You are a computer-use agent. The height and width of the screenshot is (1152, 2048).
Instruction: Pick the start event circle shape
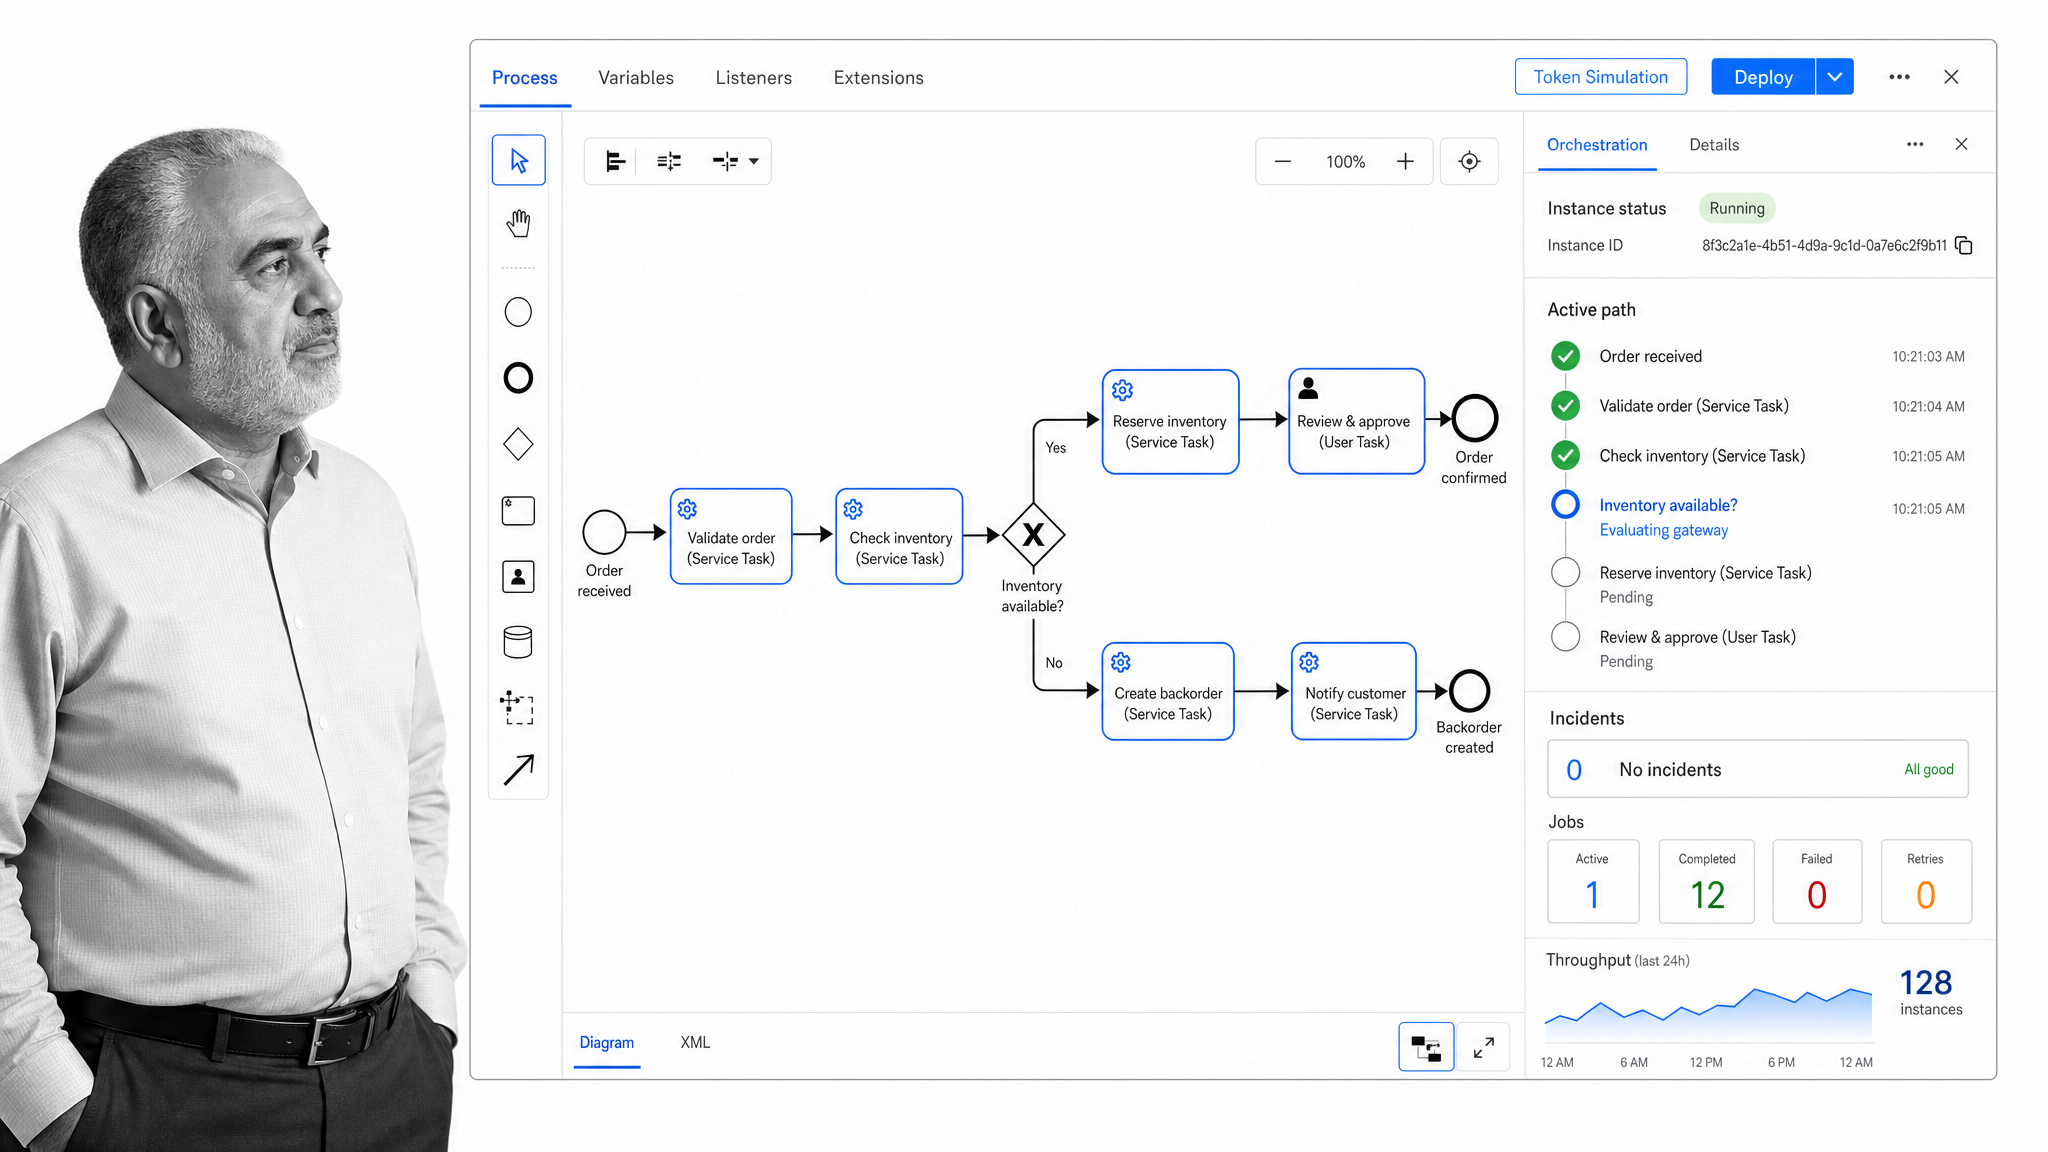coord(518,312)
